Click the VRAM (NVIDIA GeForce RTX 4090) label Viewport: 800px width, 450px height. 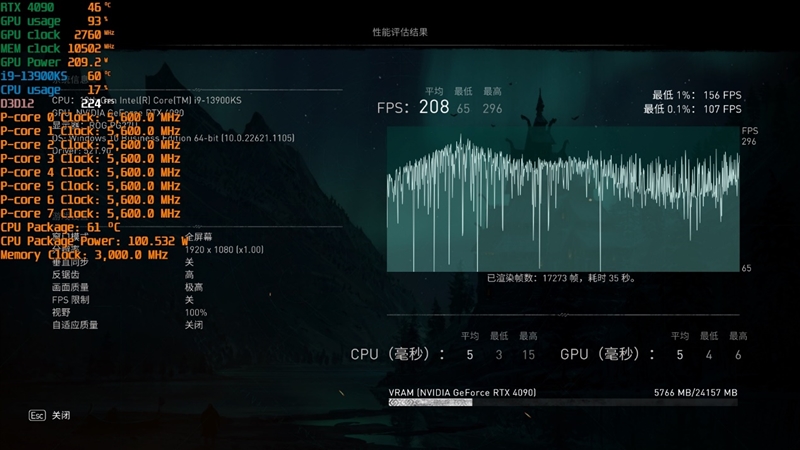coord(462,392)
